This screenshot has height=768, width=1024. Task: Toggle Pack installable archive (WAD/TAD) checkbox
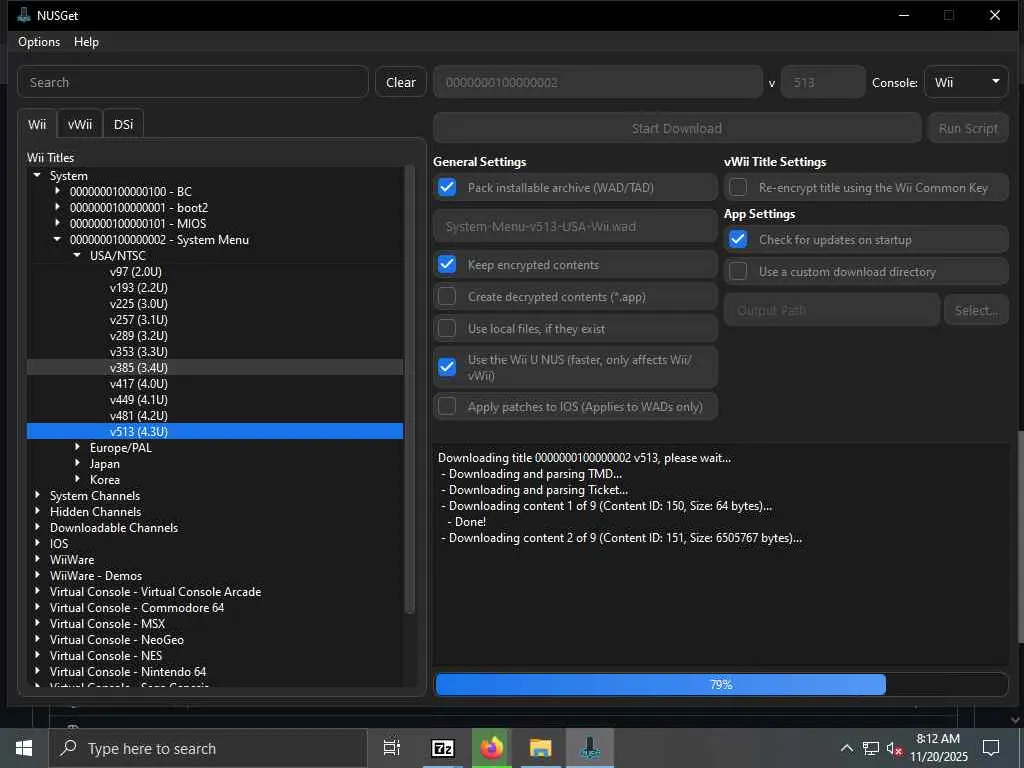447,187
